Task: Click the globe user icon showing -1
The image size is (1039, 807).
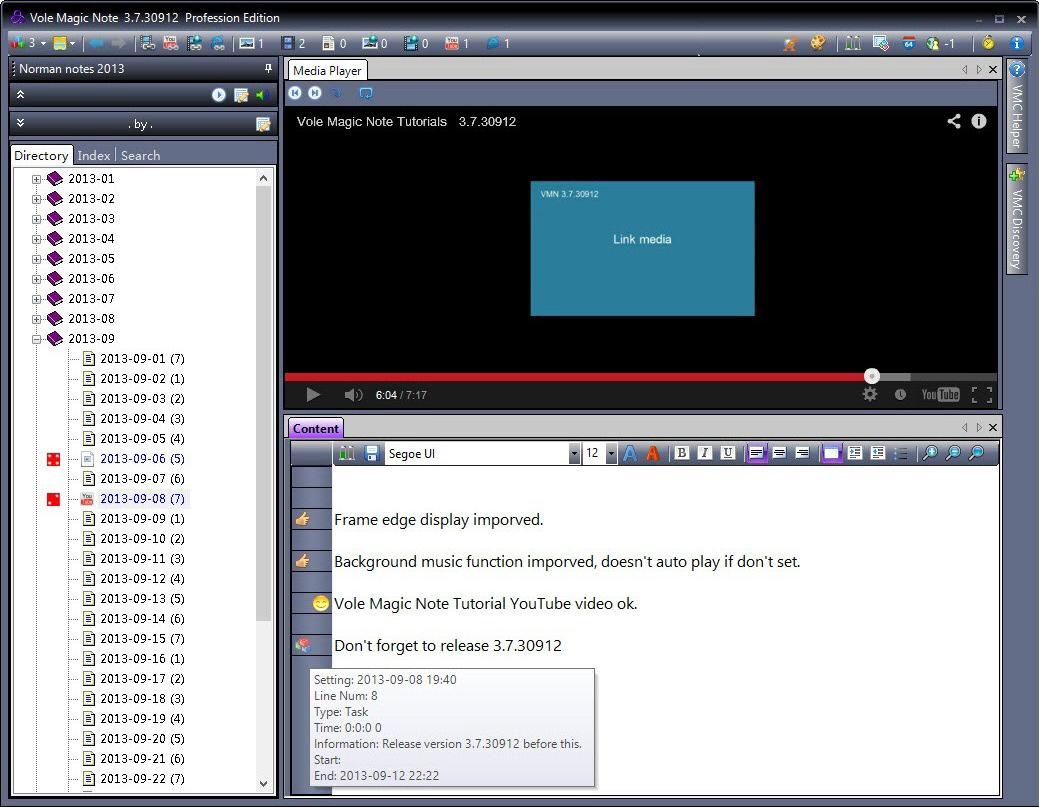Action: pos(933,43)
